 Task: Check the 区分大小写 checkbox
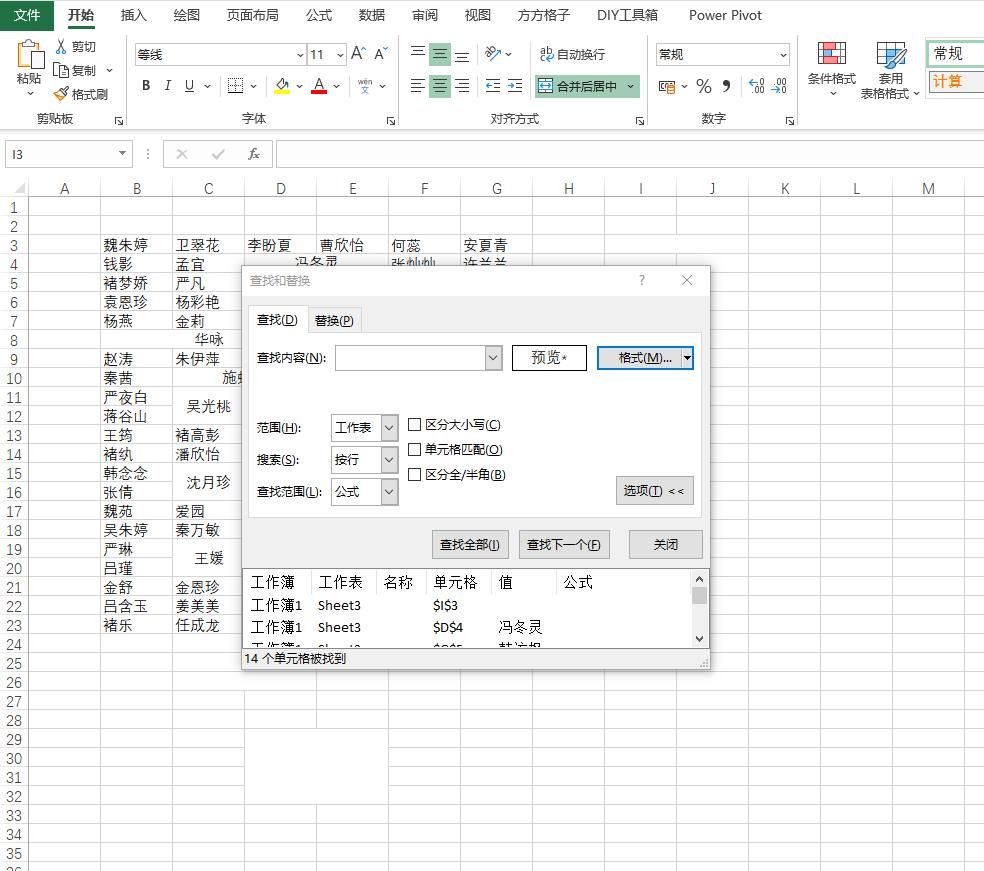coord(414,424)
